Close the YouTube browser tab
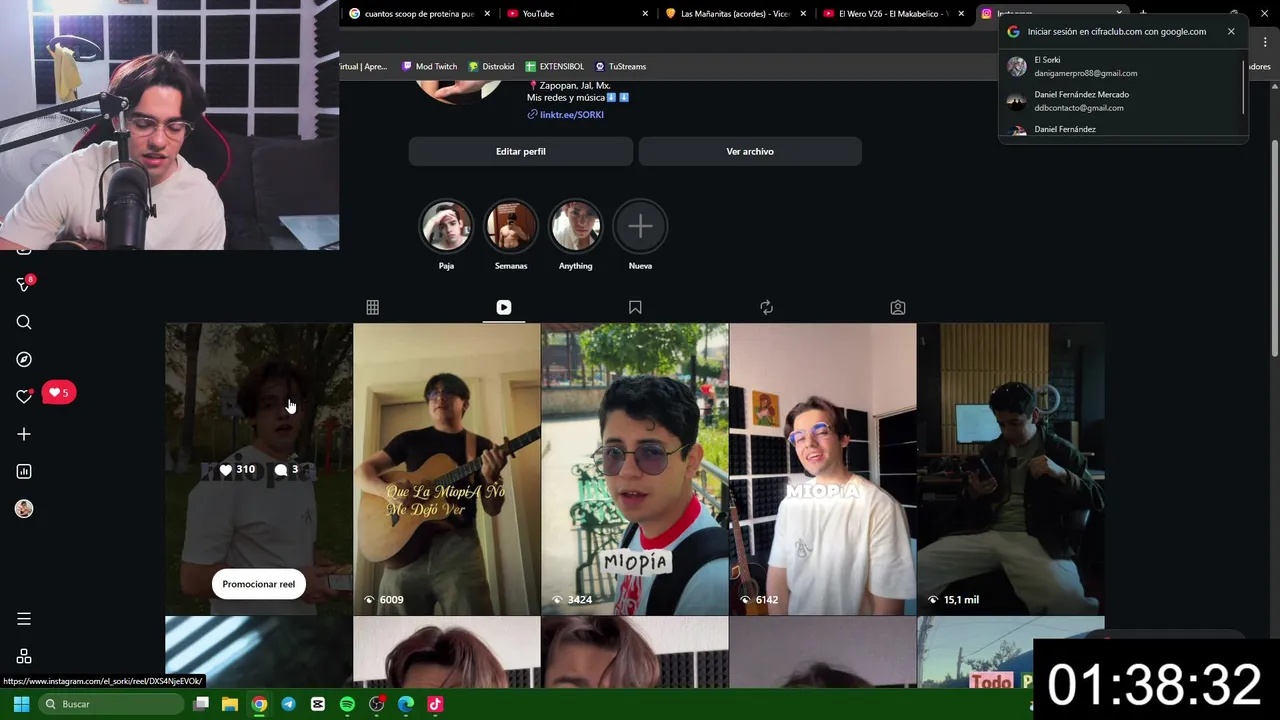This screenshot has width=1280, height=720. (645, 14)
